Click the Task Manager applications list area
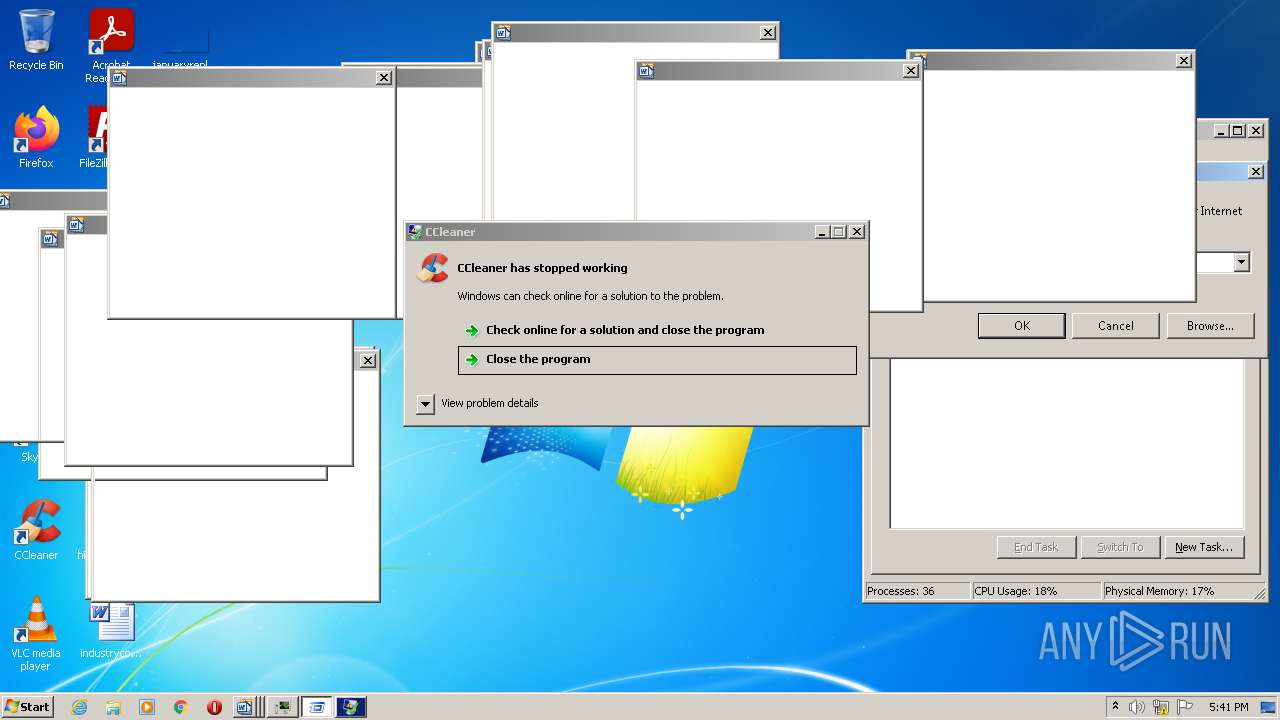This screenshot has height=720, width=1280. [x=1067, y=443]
